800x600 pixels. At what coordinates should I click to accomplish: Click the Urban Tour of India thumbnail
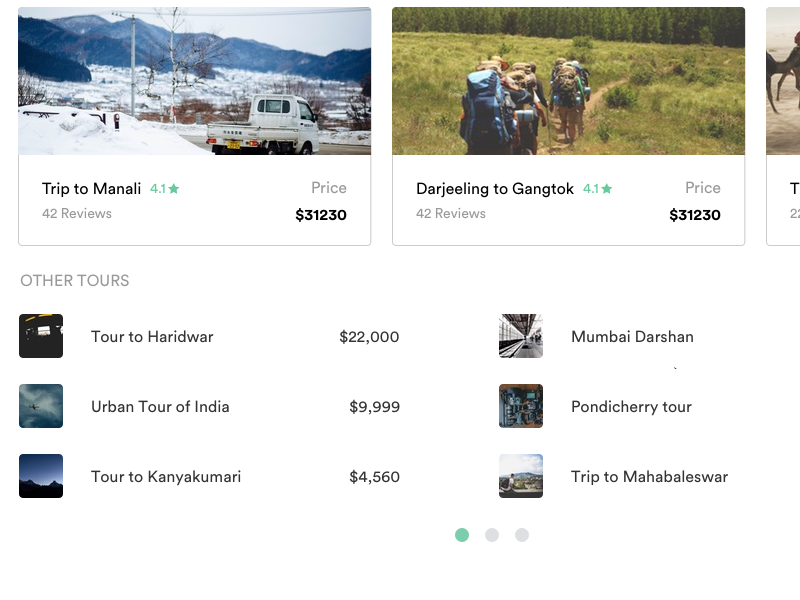tap(40, 406)
